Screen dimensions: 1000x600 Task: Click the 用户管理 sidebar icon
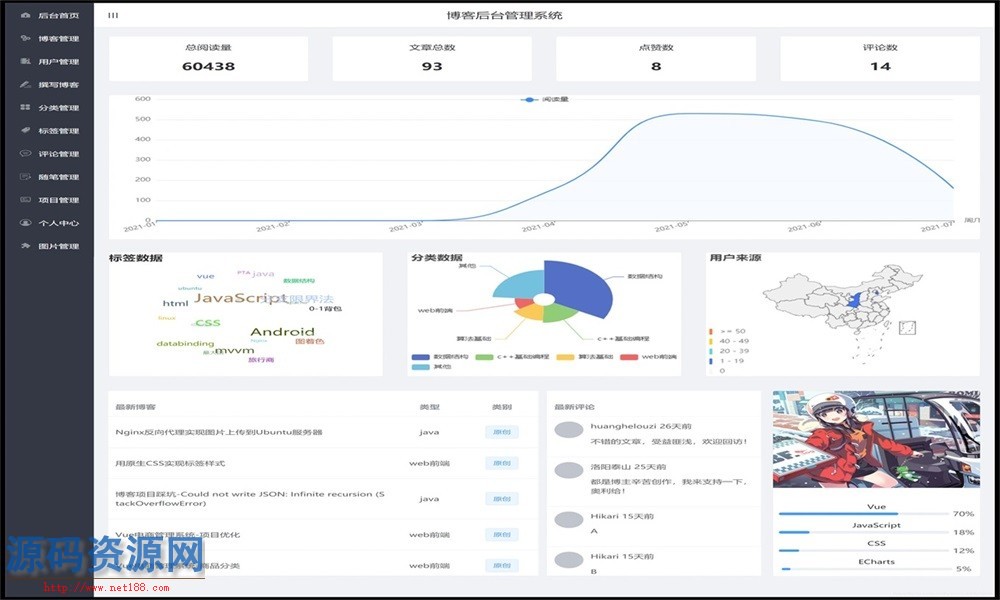point(26,62)
